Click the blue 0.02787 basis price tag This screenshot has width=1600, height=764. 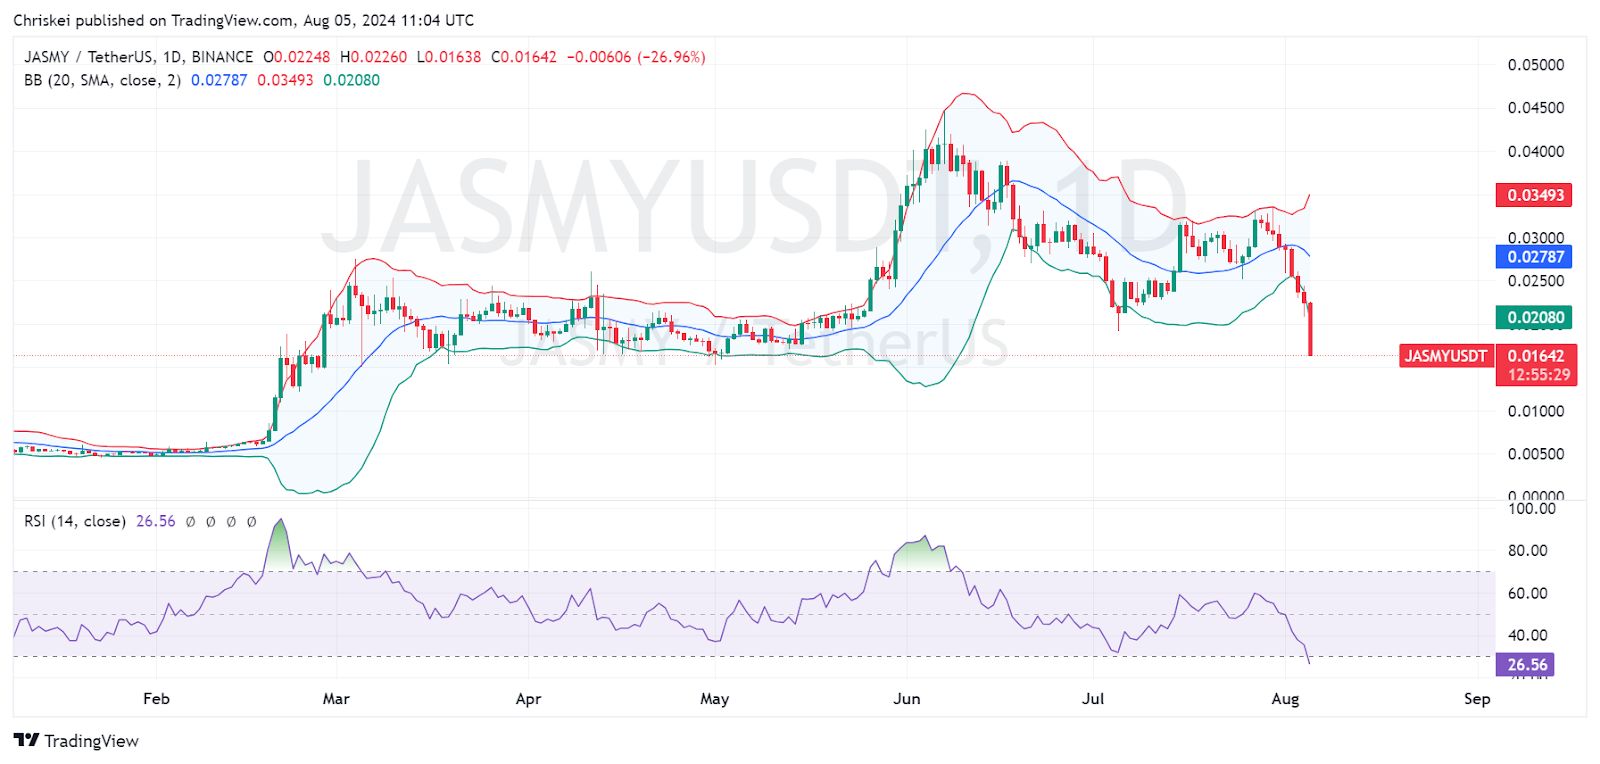click(1534, 257)
